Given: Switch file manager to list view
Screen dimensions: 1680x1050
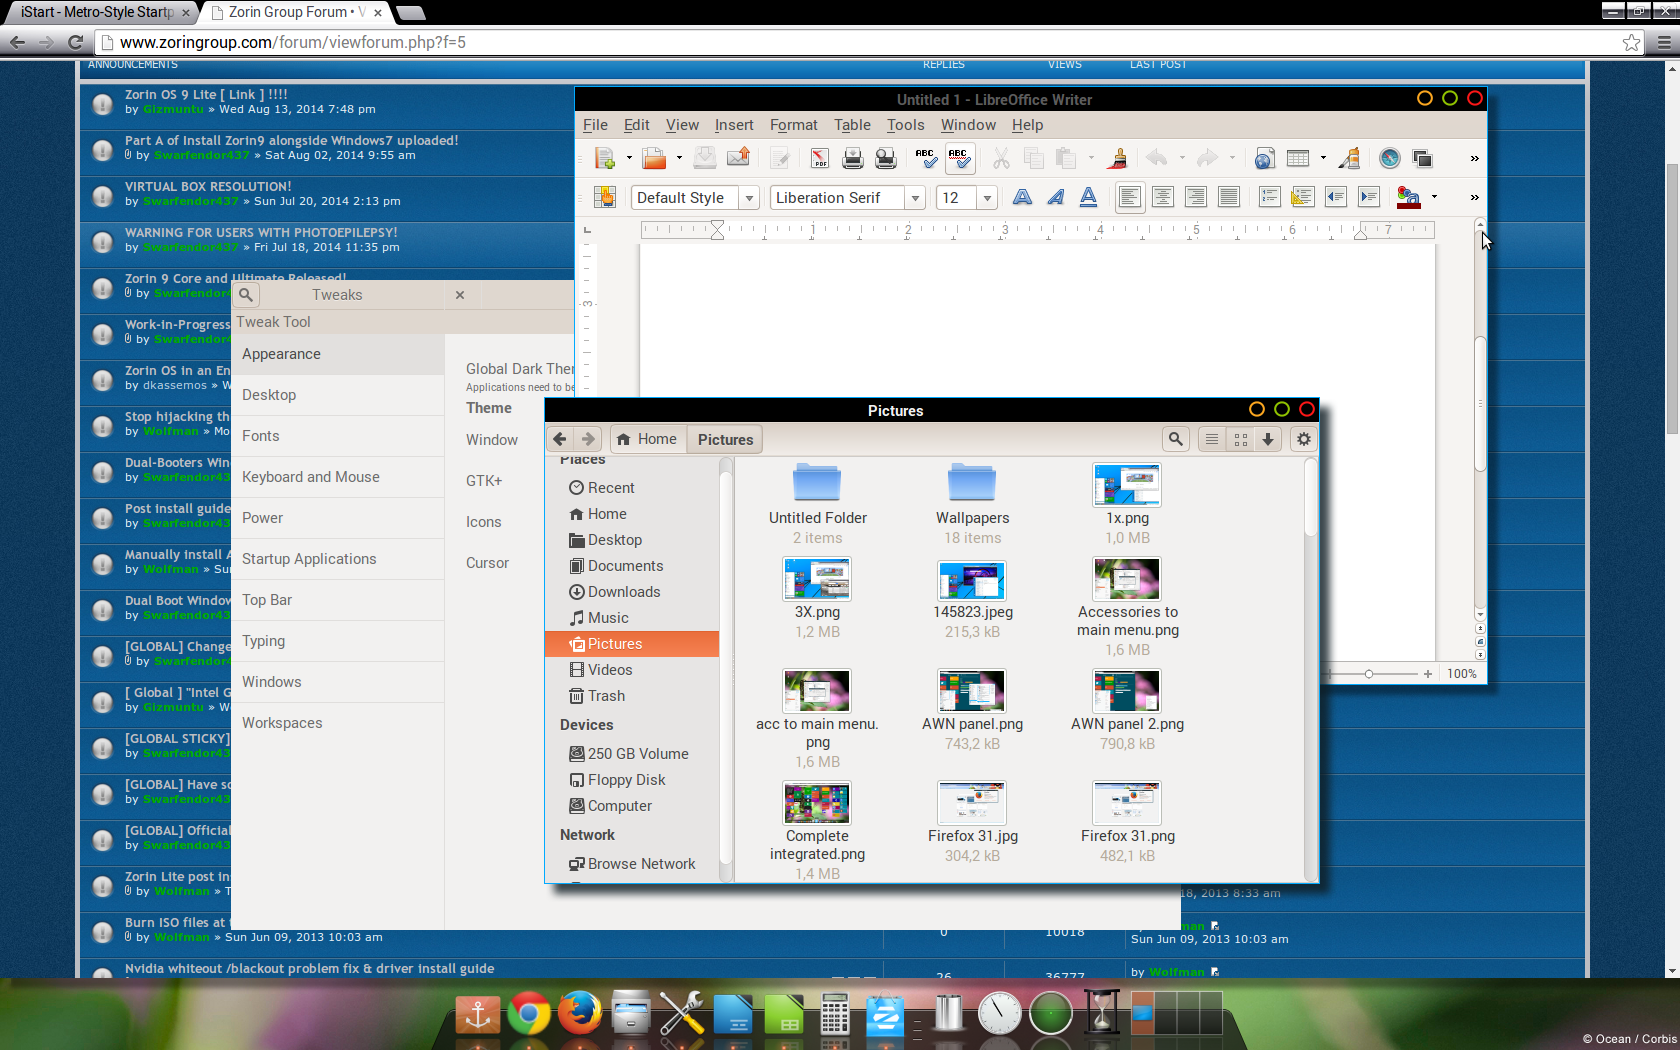Looking at the screenshot, I should pyautogui.click(x=1212, y=439).
